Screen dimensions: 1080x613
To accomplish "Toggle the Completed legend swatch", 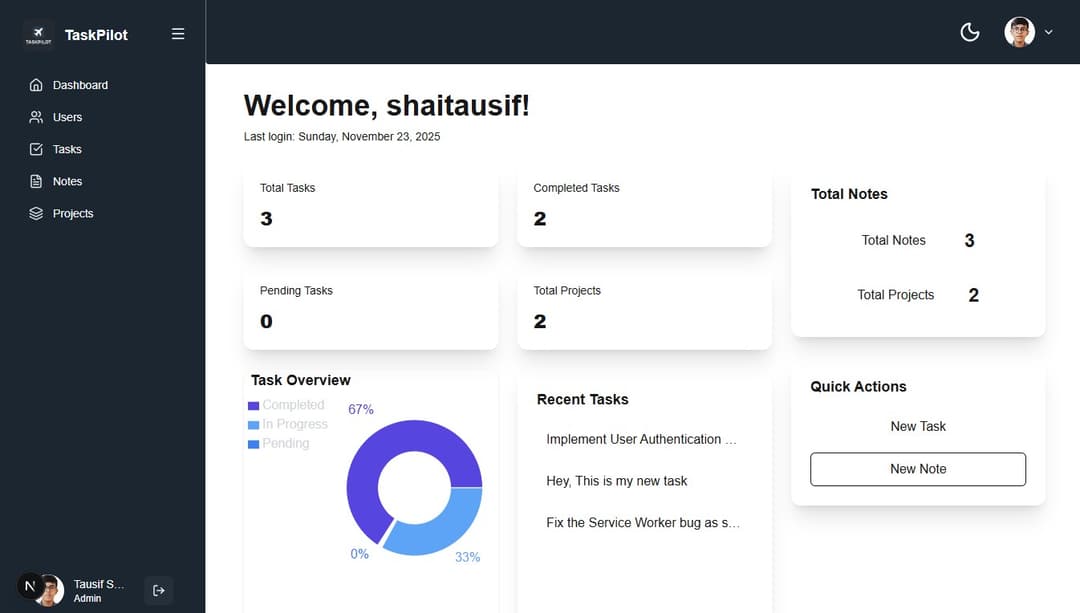I will 253,406.
